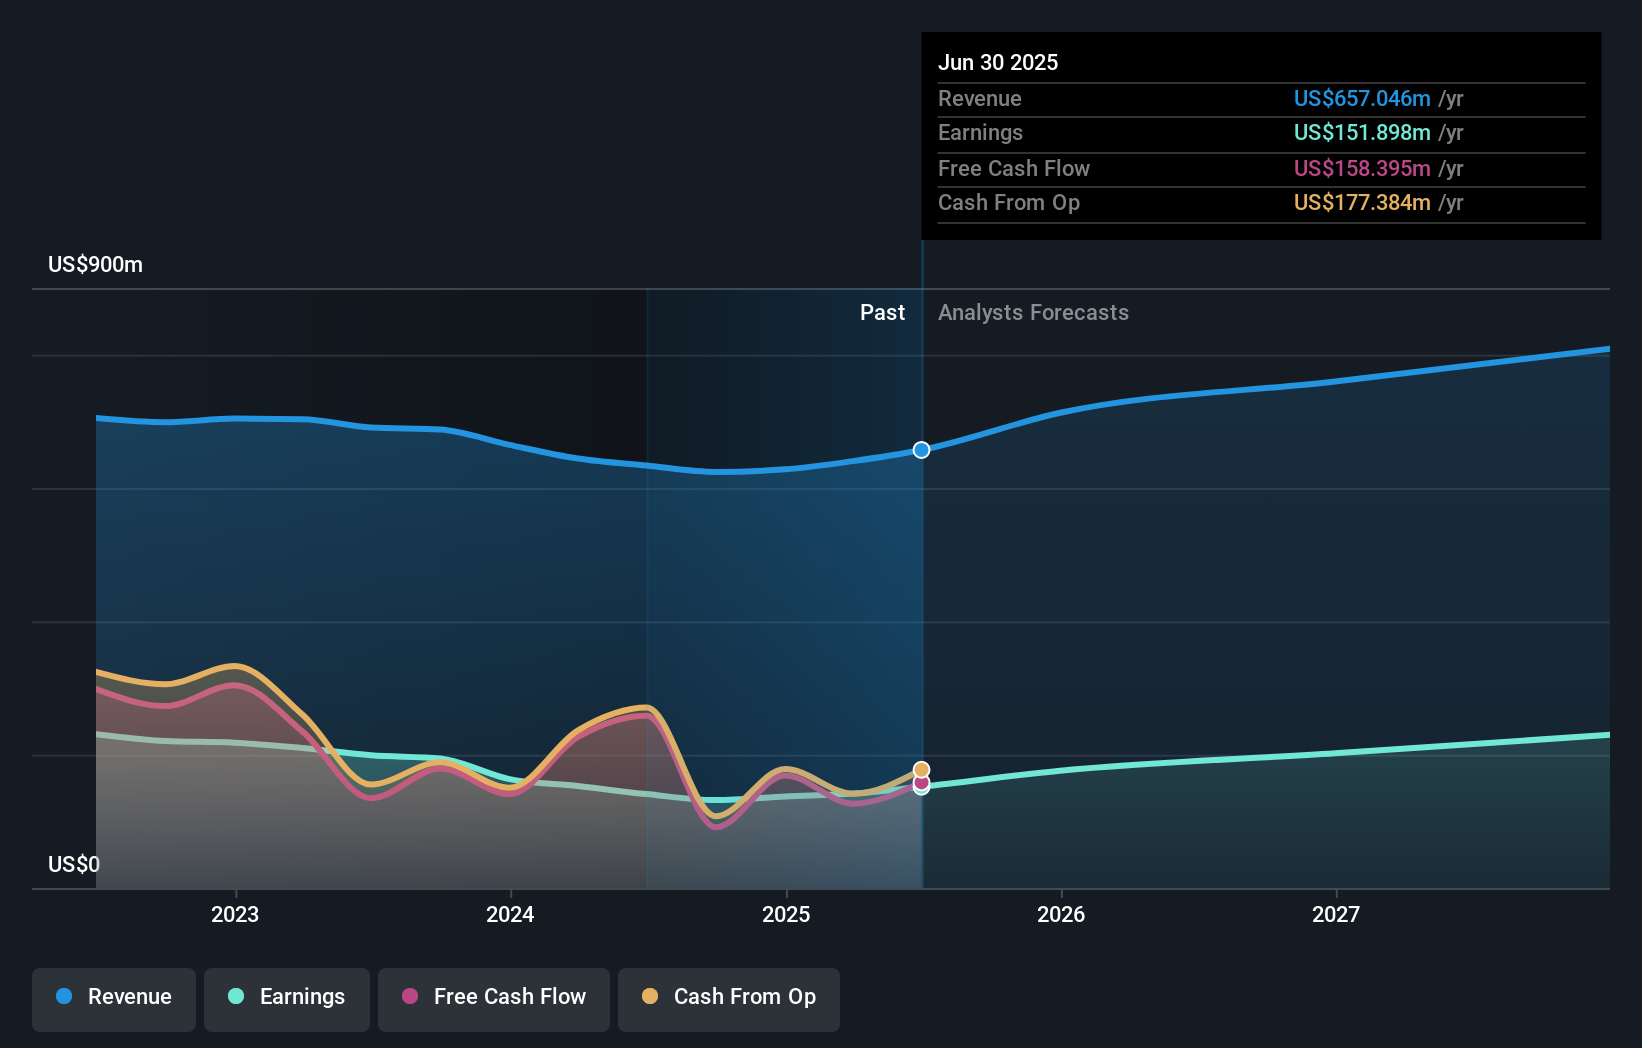Toggle the Free Cash Flow legend button
This screenshot has width=1642, height=1048.
[494, 999]
